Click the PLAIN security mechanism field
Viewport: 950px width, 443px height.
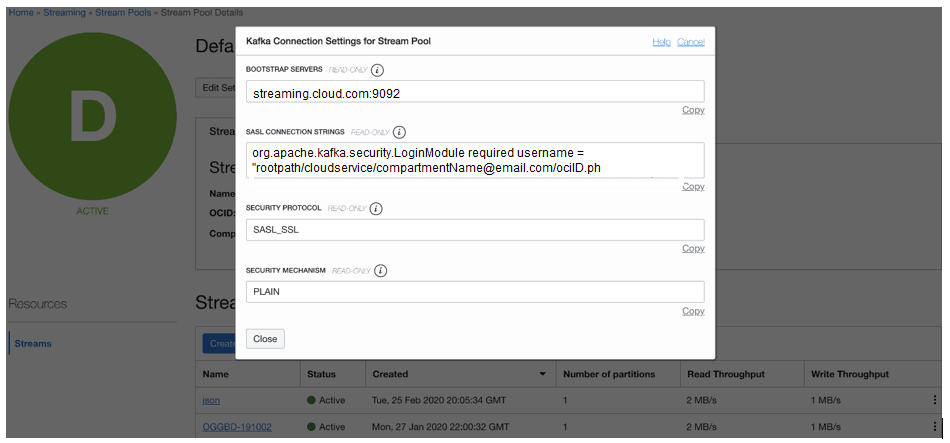point(475,291)
